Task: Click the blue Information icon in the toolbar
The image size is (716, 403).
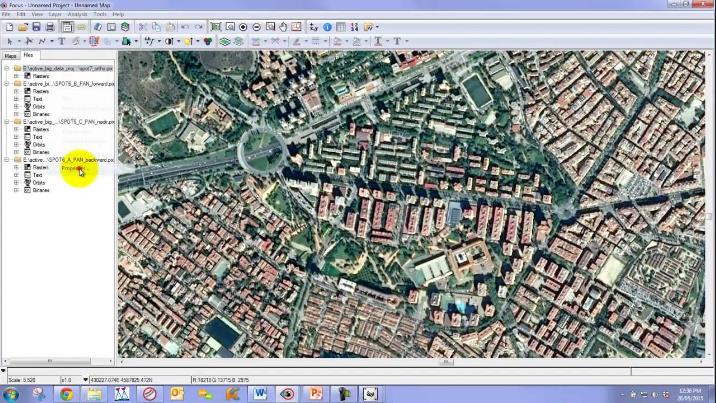Action: pos(327,27)
